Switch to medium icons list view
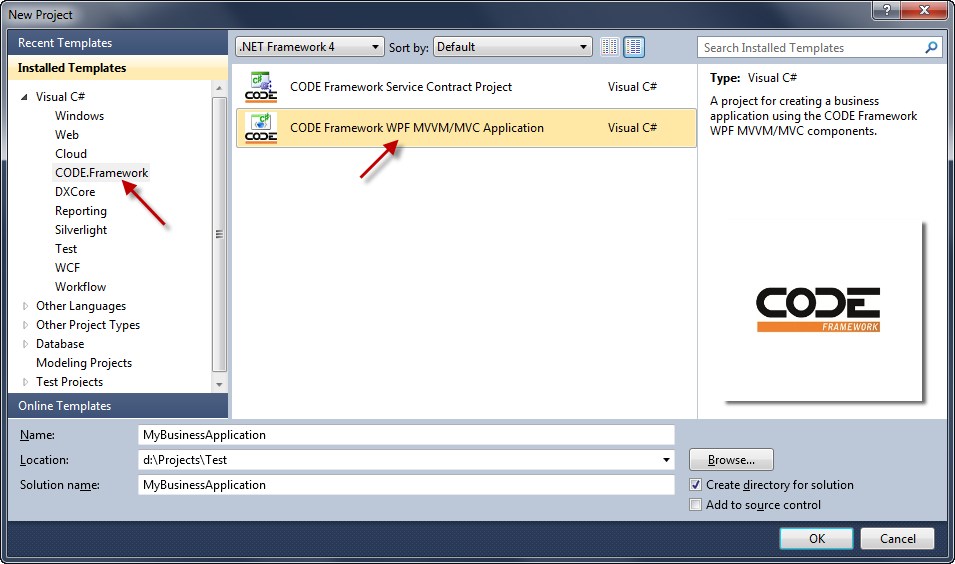The image size is (955, 564). click(634, 47)
